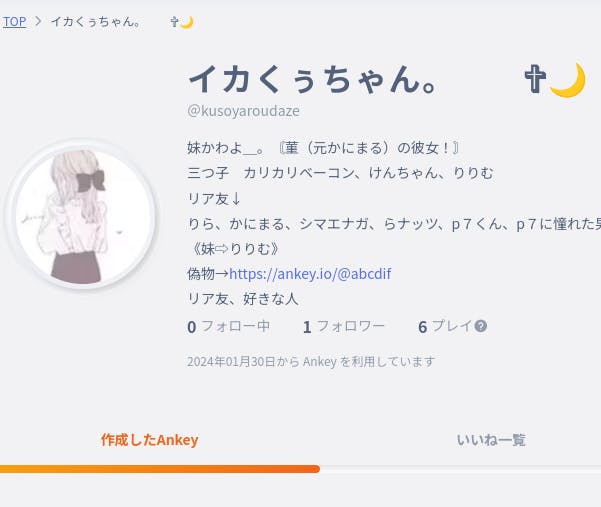
Task: Click the crescent moon emoji in the profile title
Action: tap(568, 80)
